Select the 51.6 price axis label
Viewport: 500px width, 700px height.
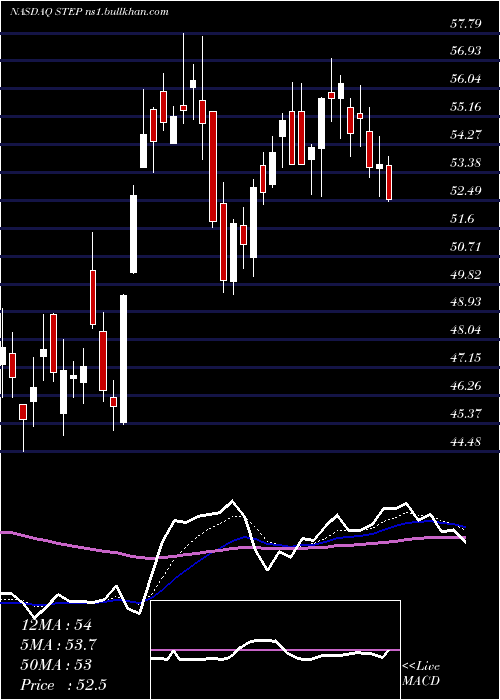pyautogui.click(x=462, y=218)
